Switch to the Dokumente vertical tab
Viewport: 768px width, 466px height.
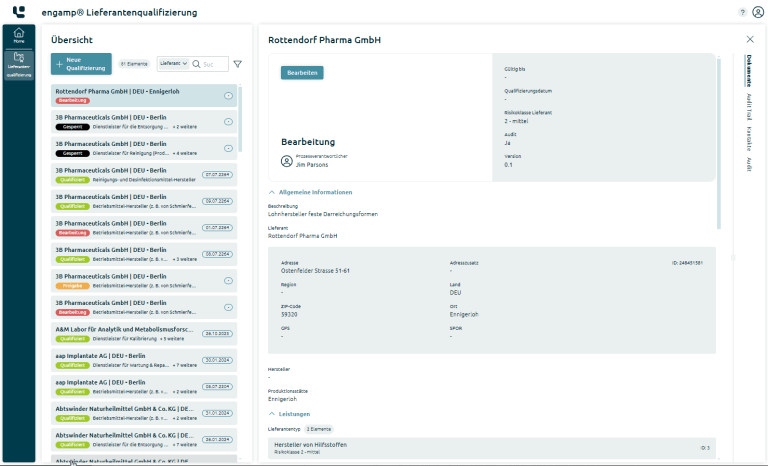click(749, 71)
